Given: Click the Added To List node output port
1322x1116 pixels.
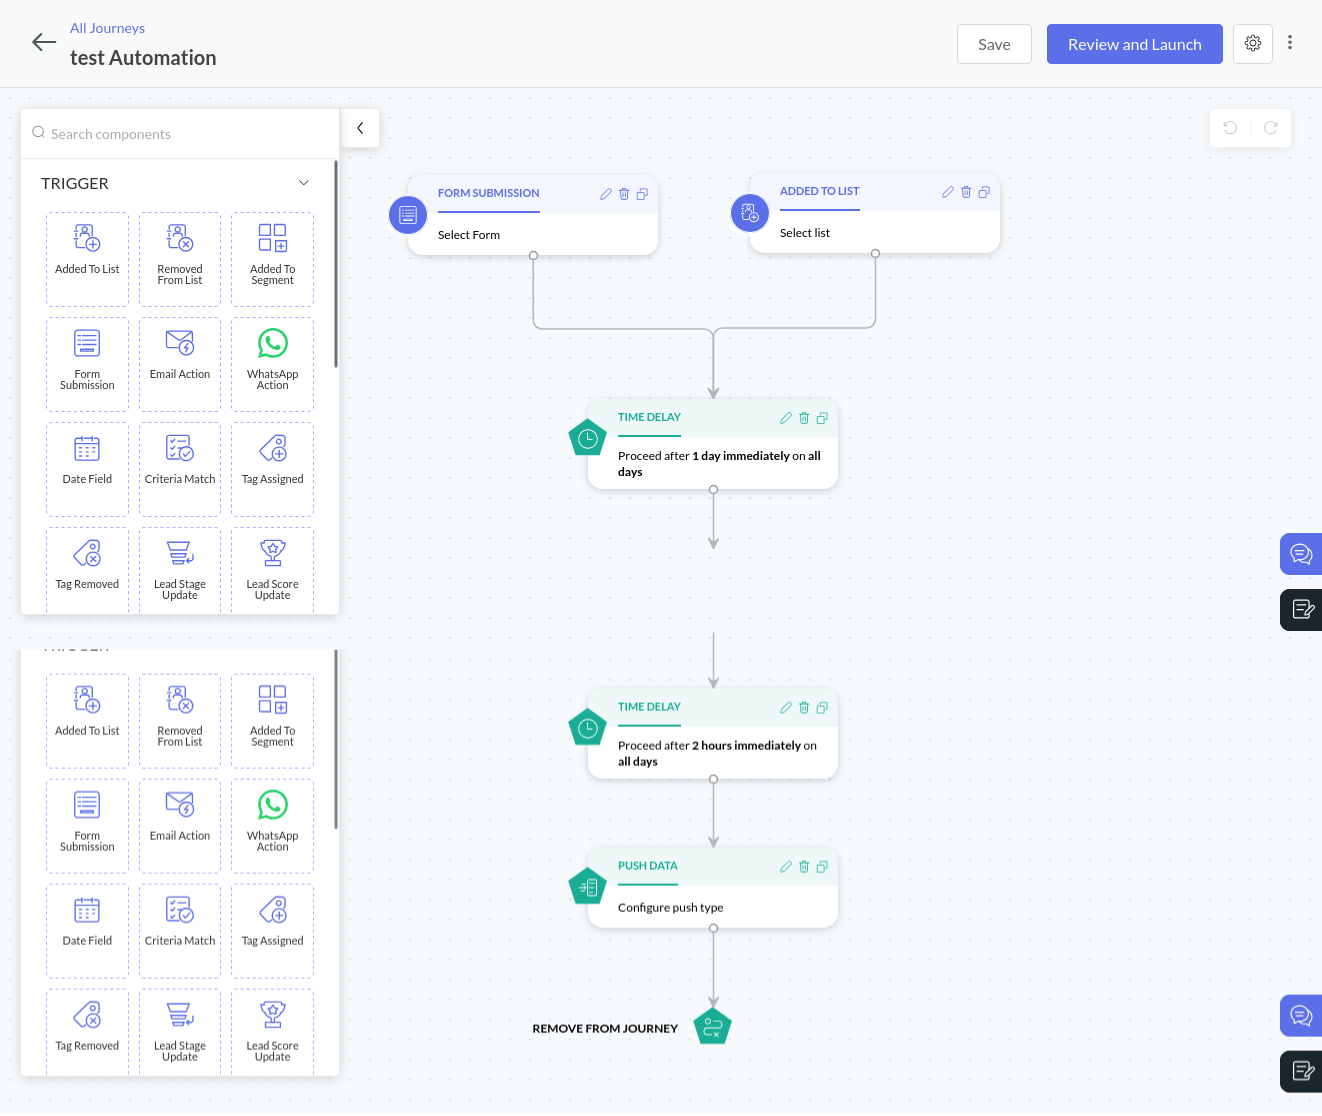Looking at the screenshot, I should point(875,253).
